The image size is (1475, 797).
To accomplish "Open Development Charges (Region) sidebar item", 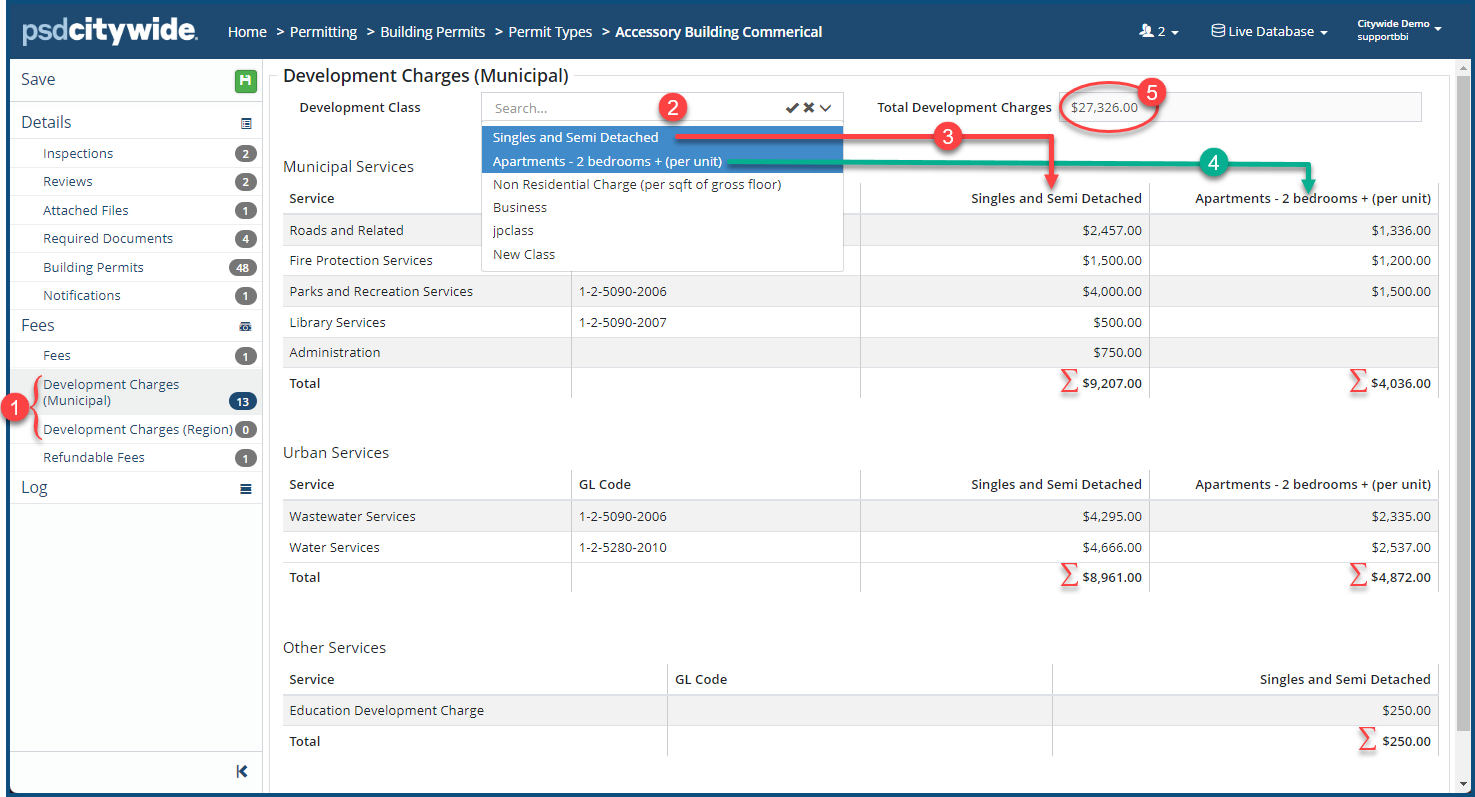I will point(137,430).
